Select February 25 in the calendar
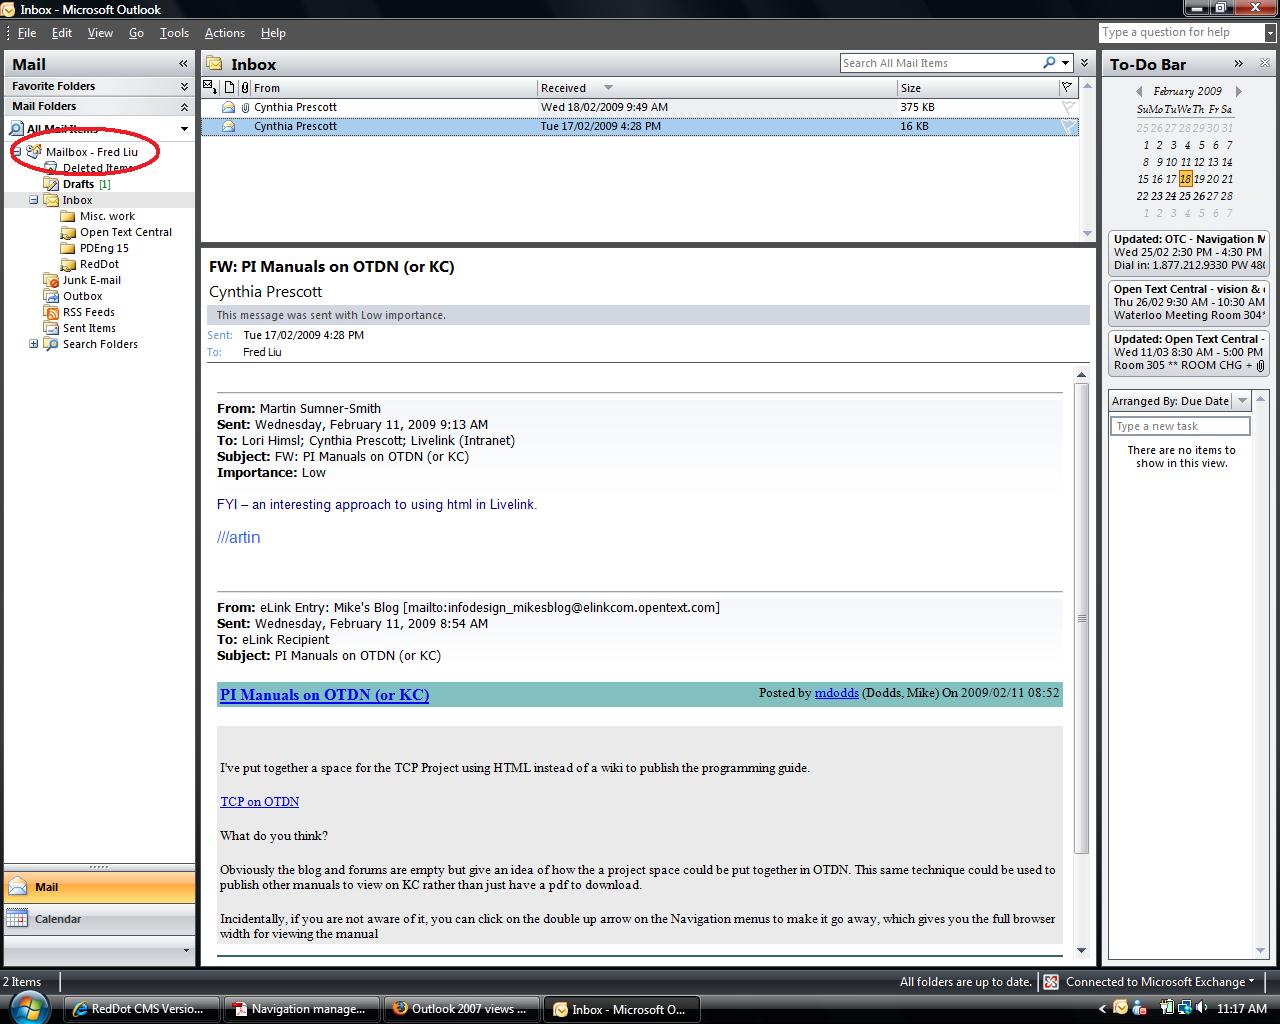1280x1024 pixels. 1185,196
